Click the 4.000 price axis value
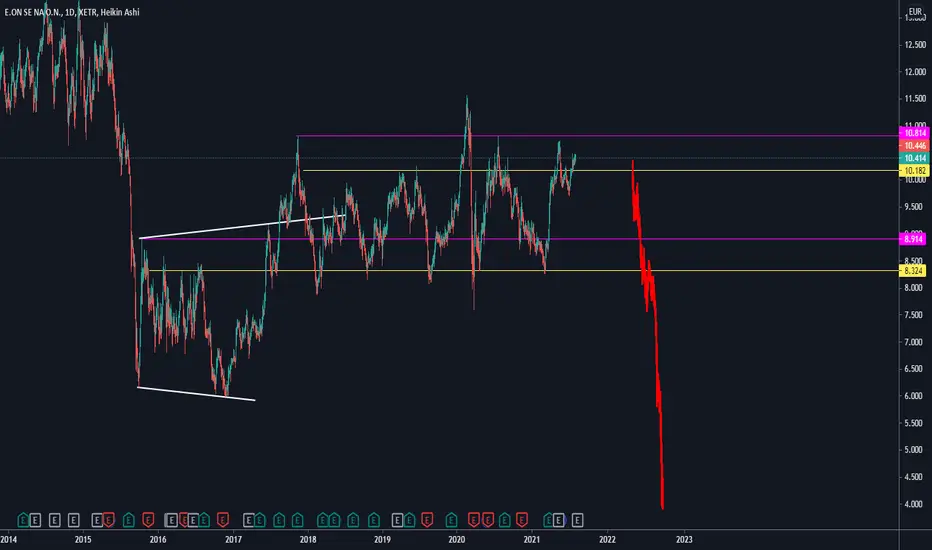 point(914,504)
